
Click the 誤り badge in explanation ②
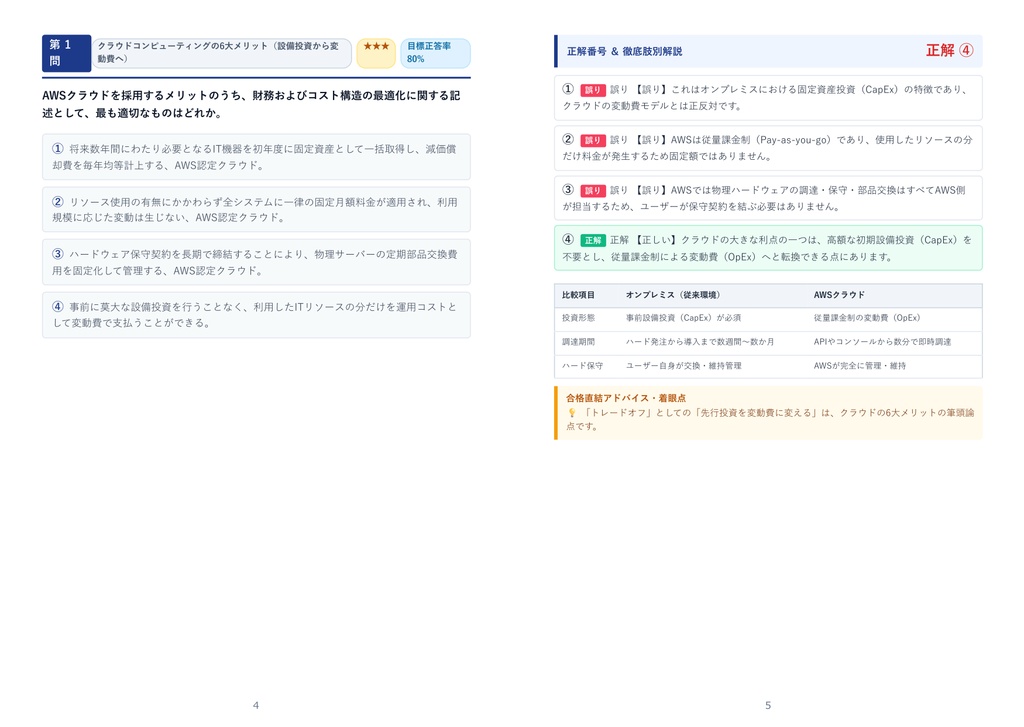(592, 140)
